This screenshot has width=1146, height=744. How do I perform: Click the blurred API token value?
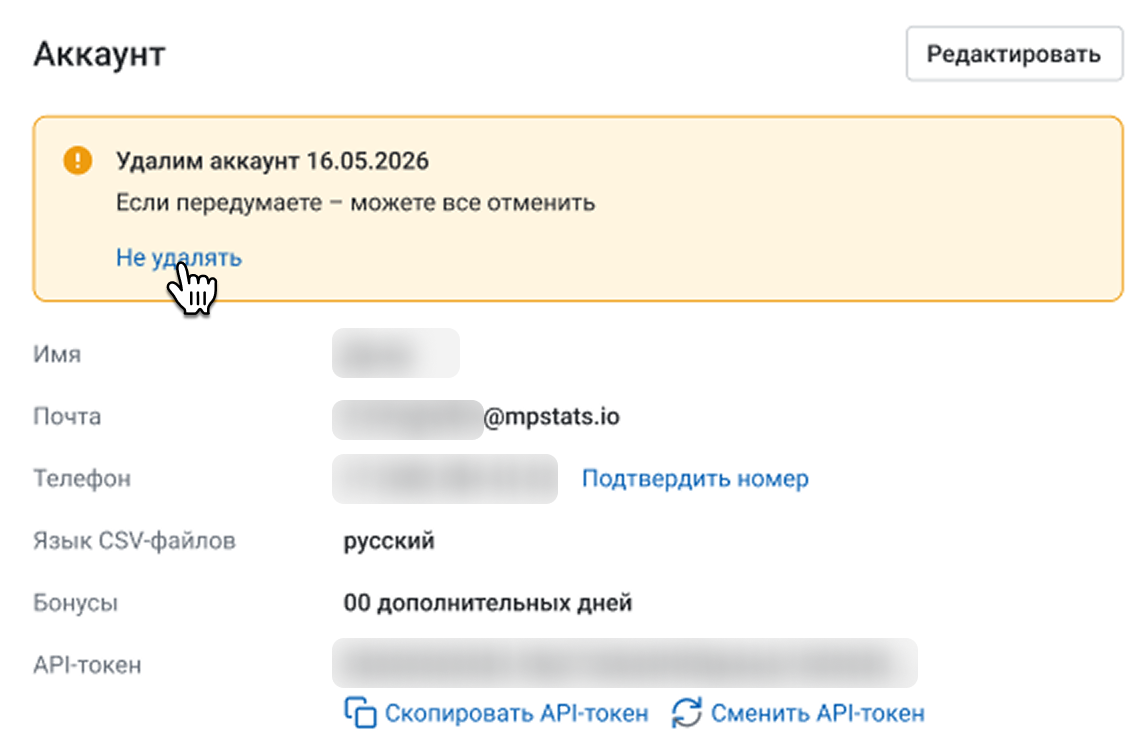coord(625,663)
